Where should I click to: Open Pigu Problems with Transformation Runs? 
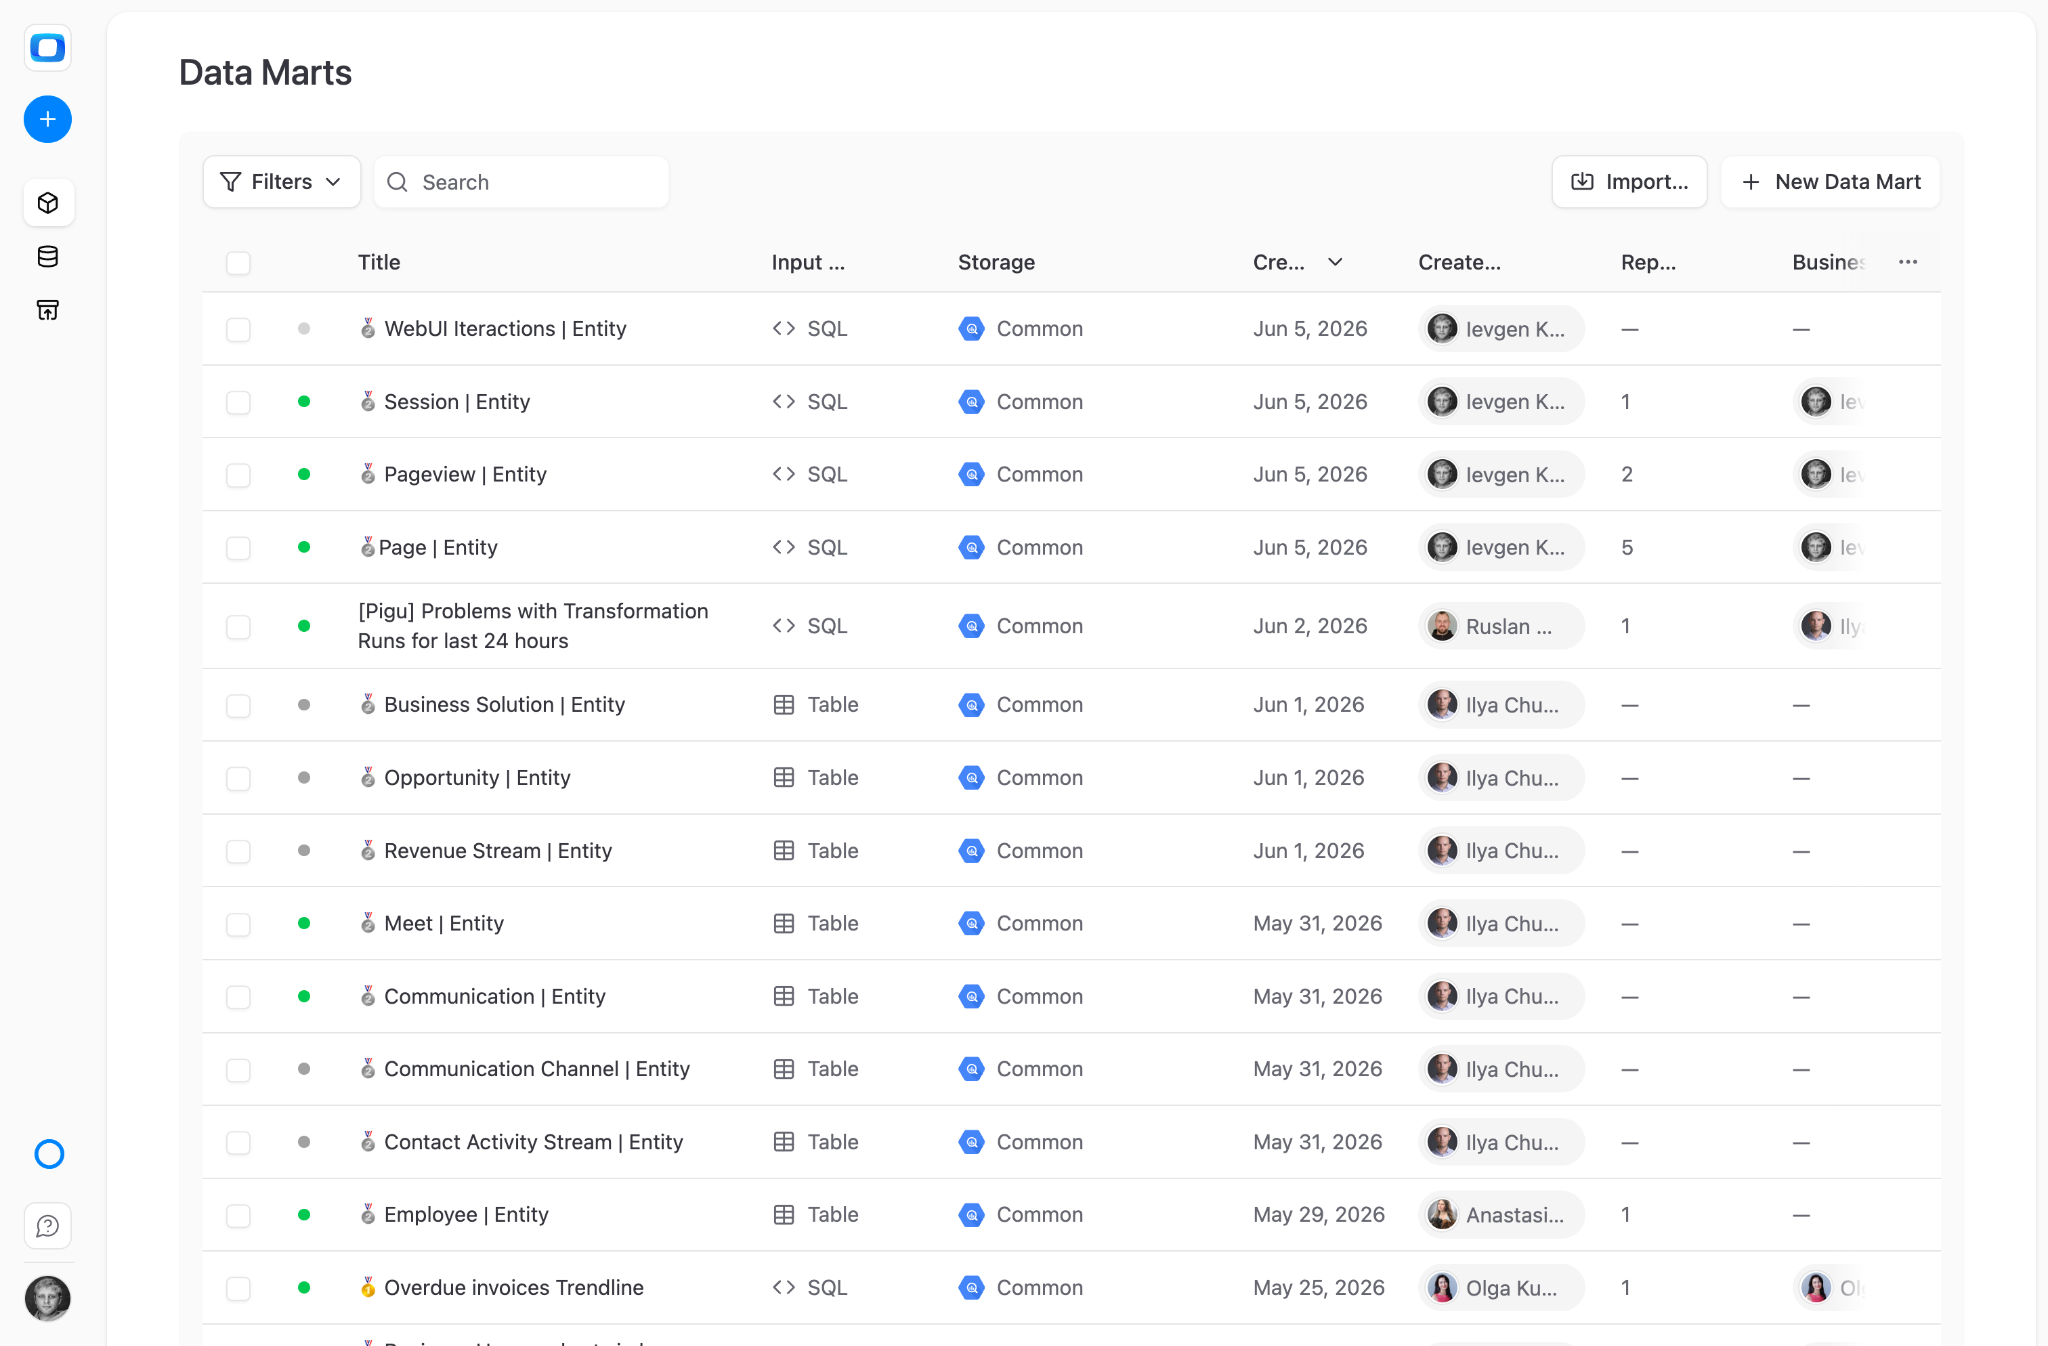pos(533,626)
